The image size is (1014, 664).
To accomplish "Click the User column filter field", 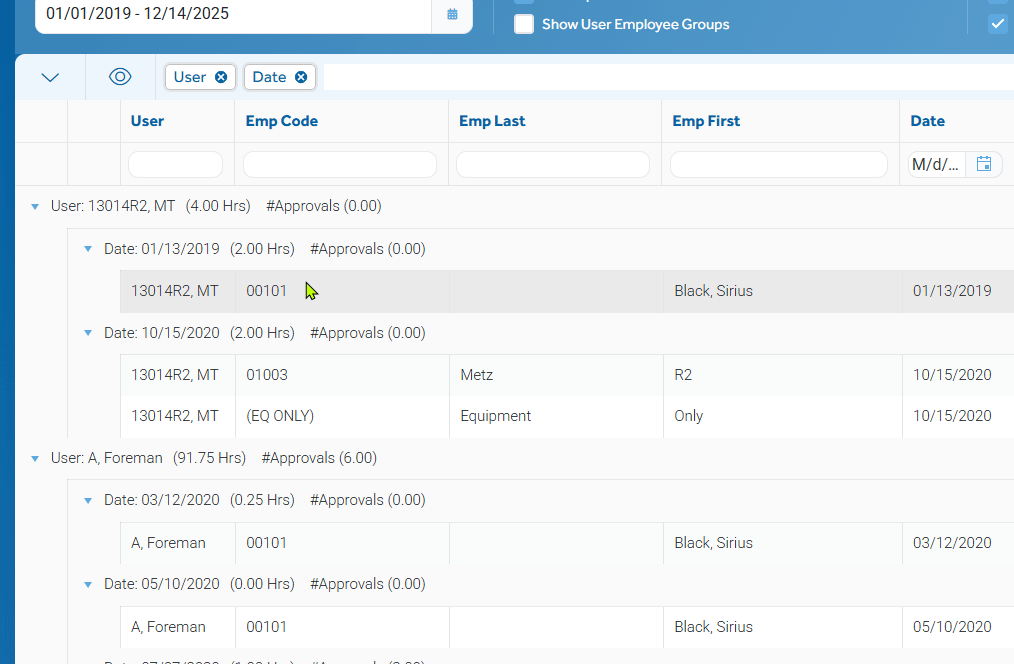I will (x=175, y=165).
